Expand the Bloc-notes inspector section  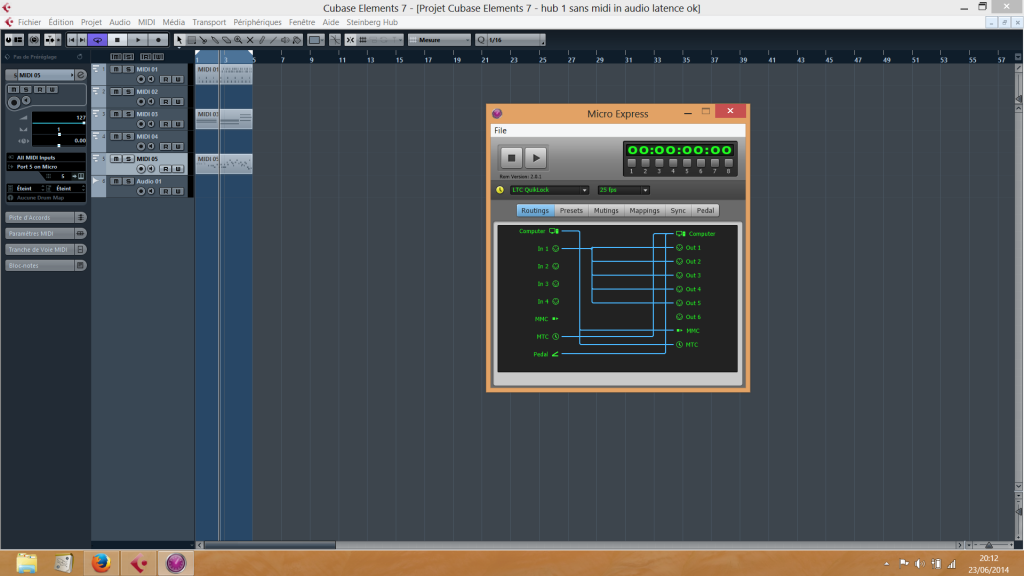coord(46,265)
